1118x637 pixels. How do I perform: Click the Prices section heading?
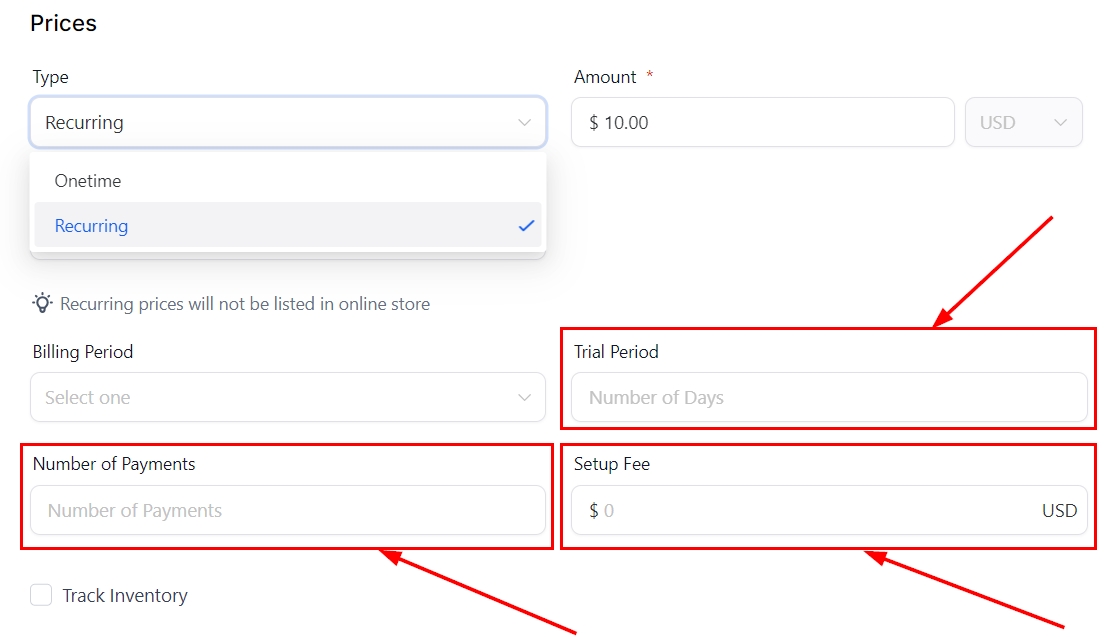pyautogui.click(x=64, y=23)
